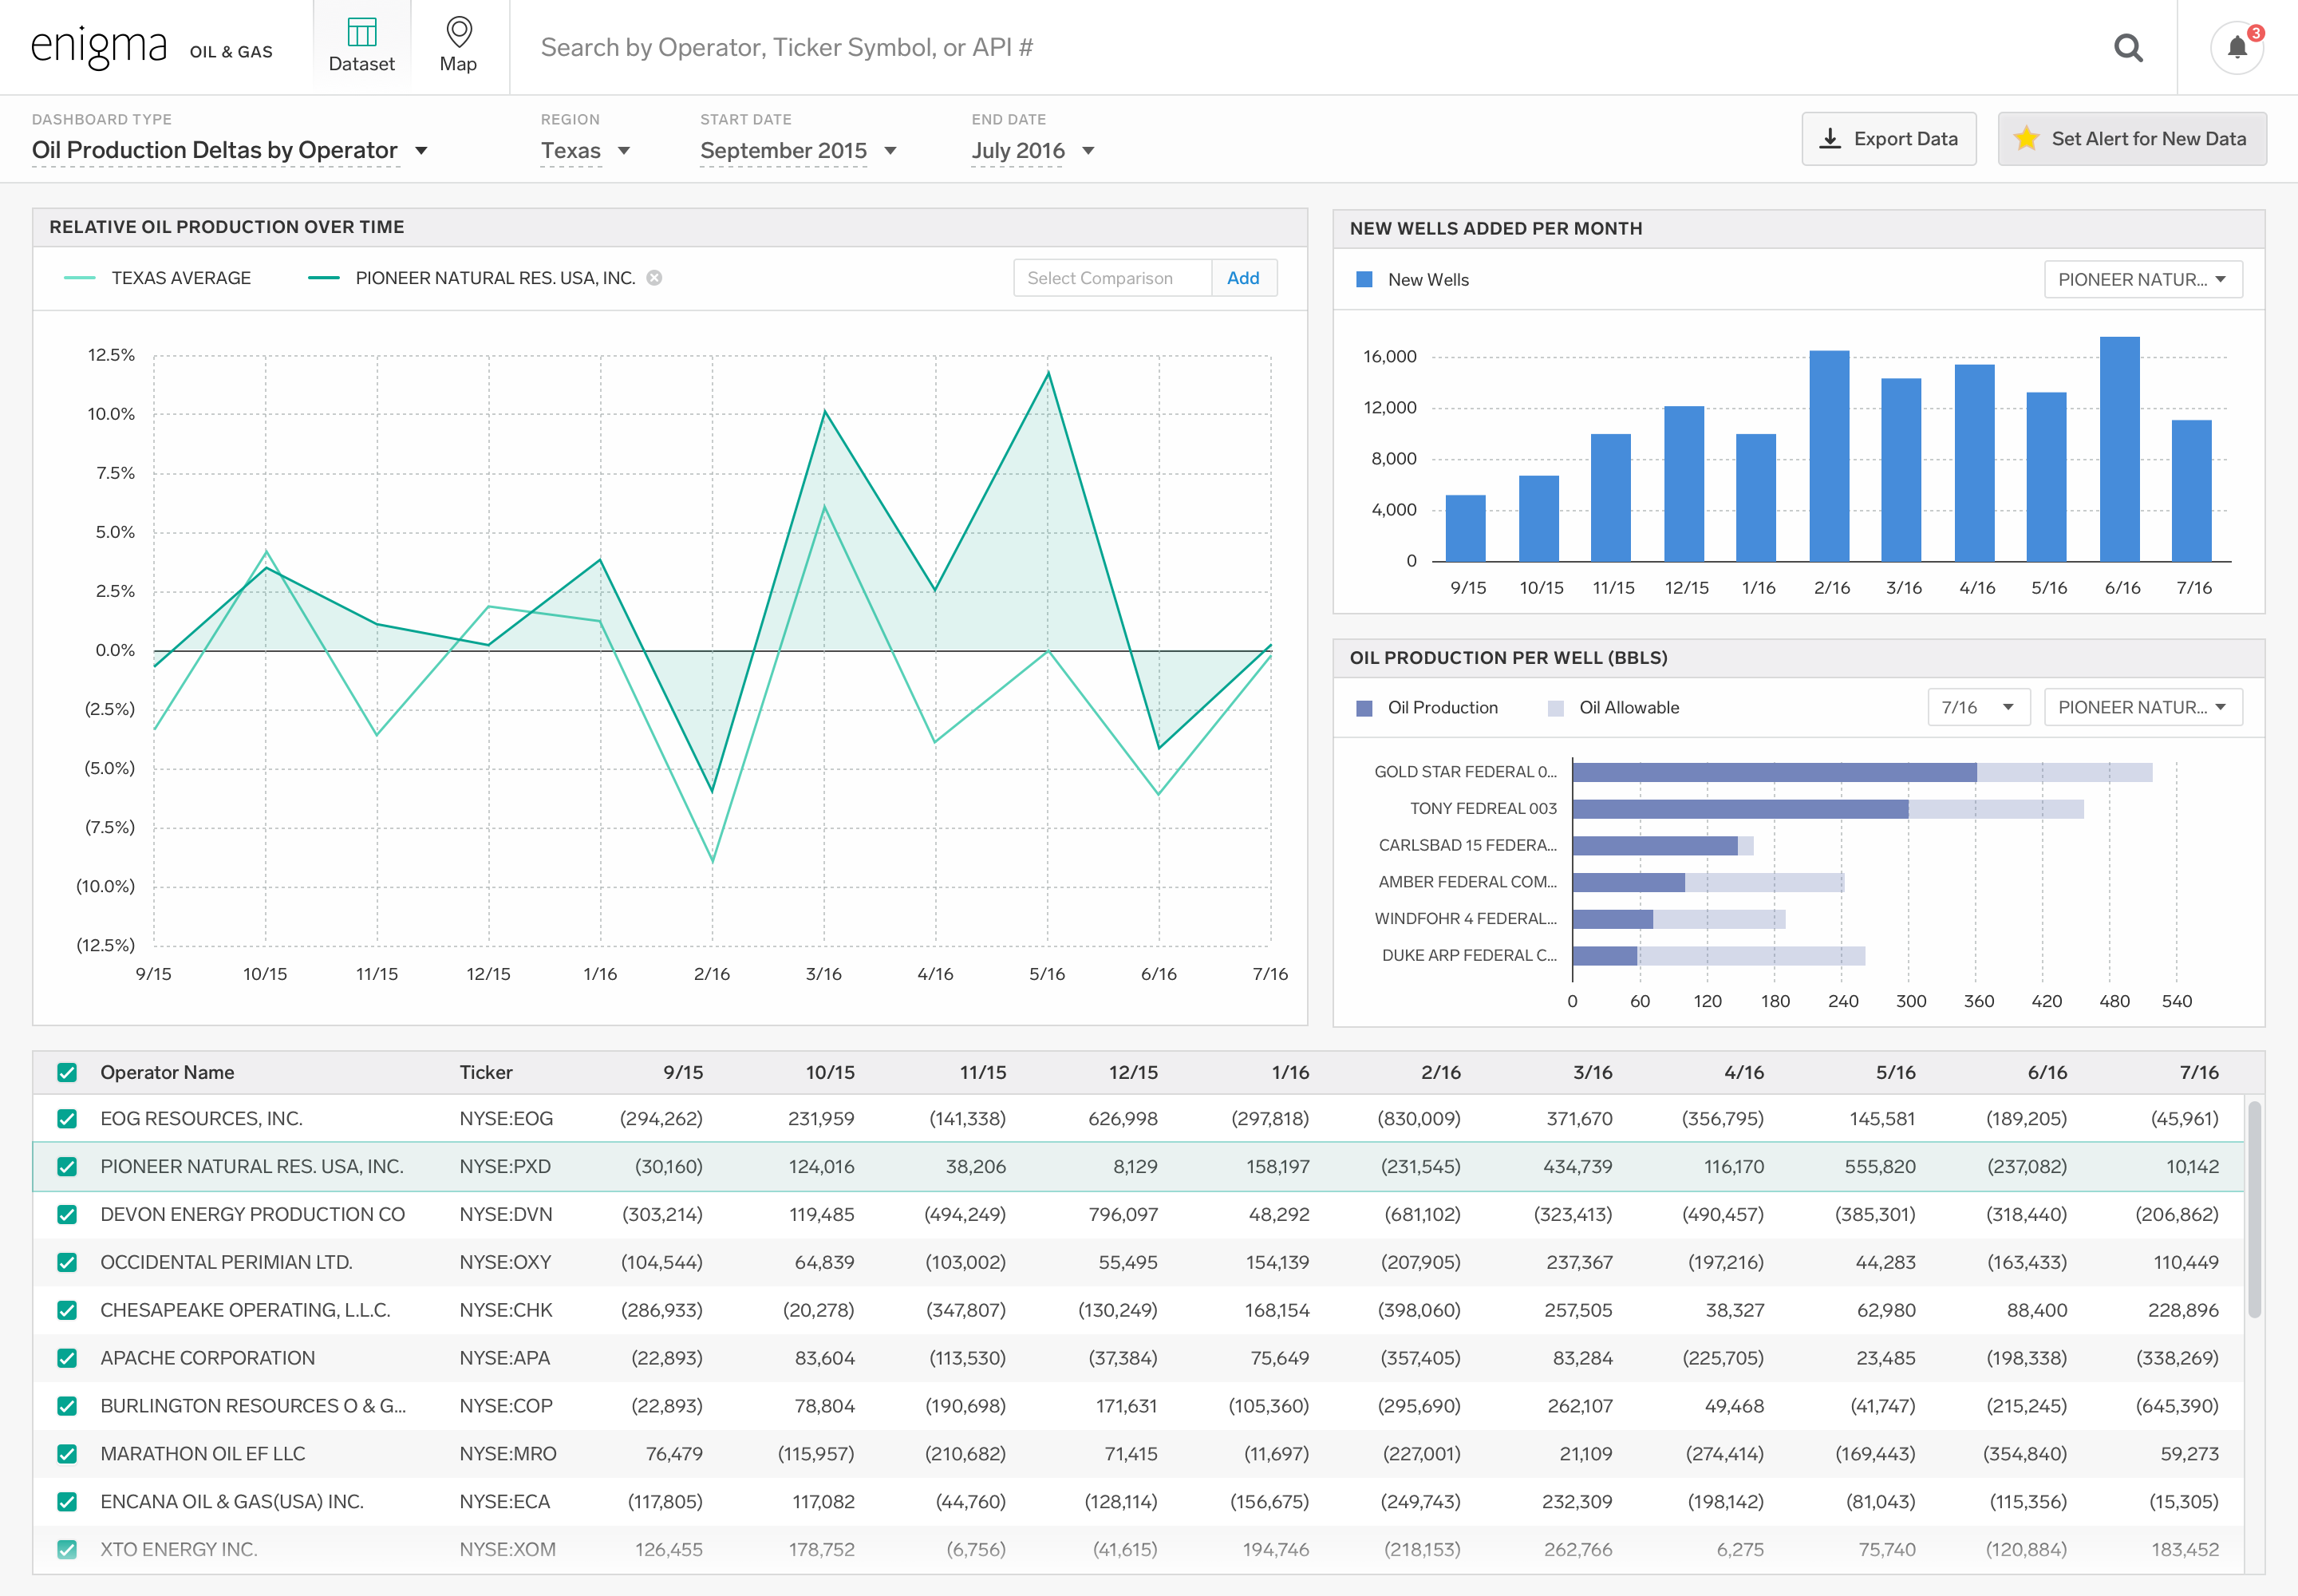The width and height of the screenshot is (2298, 1596).
Task: Click Pioneer's 555,820 value for 5/16
Action: point(1880,1167)
